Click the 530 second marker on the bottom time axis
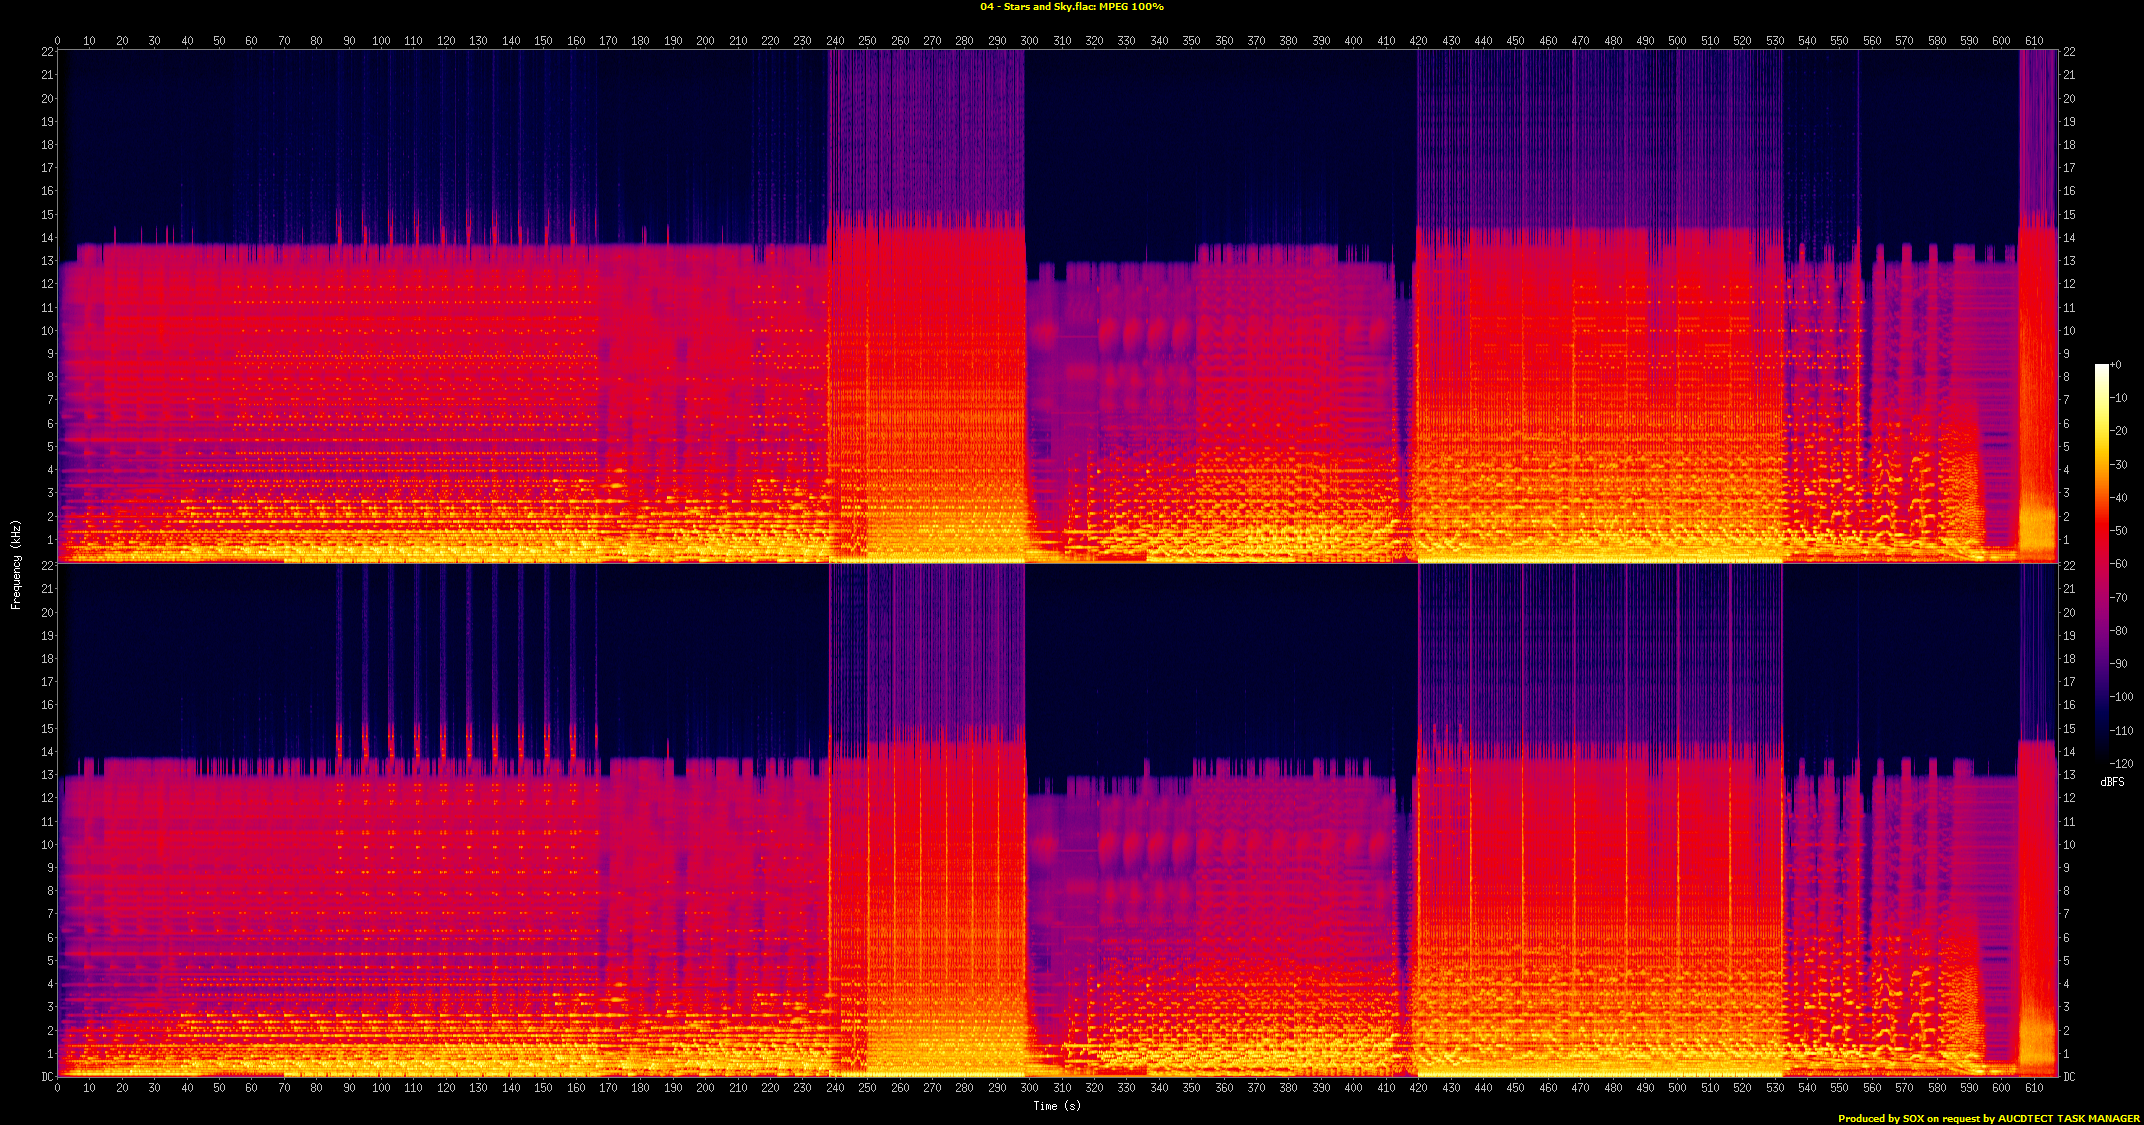The height and width of the screenshot is (1125, 2144). 1775,1088
